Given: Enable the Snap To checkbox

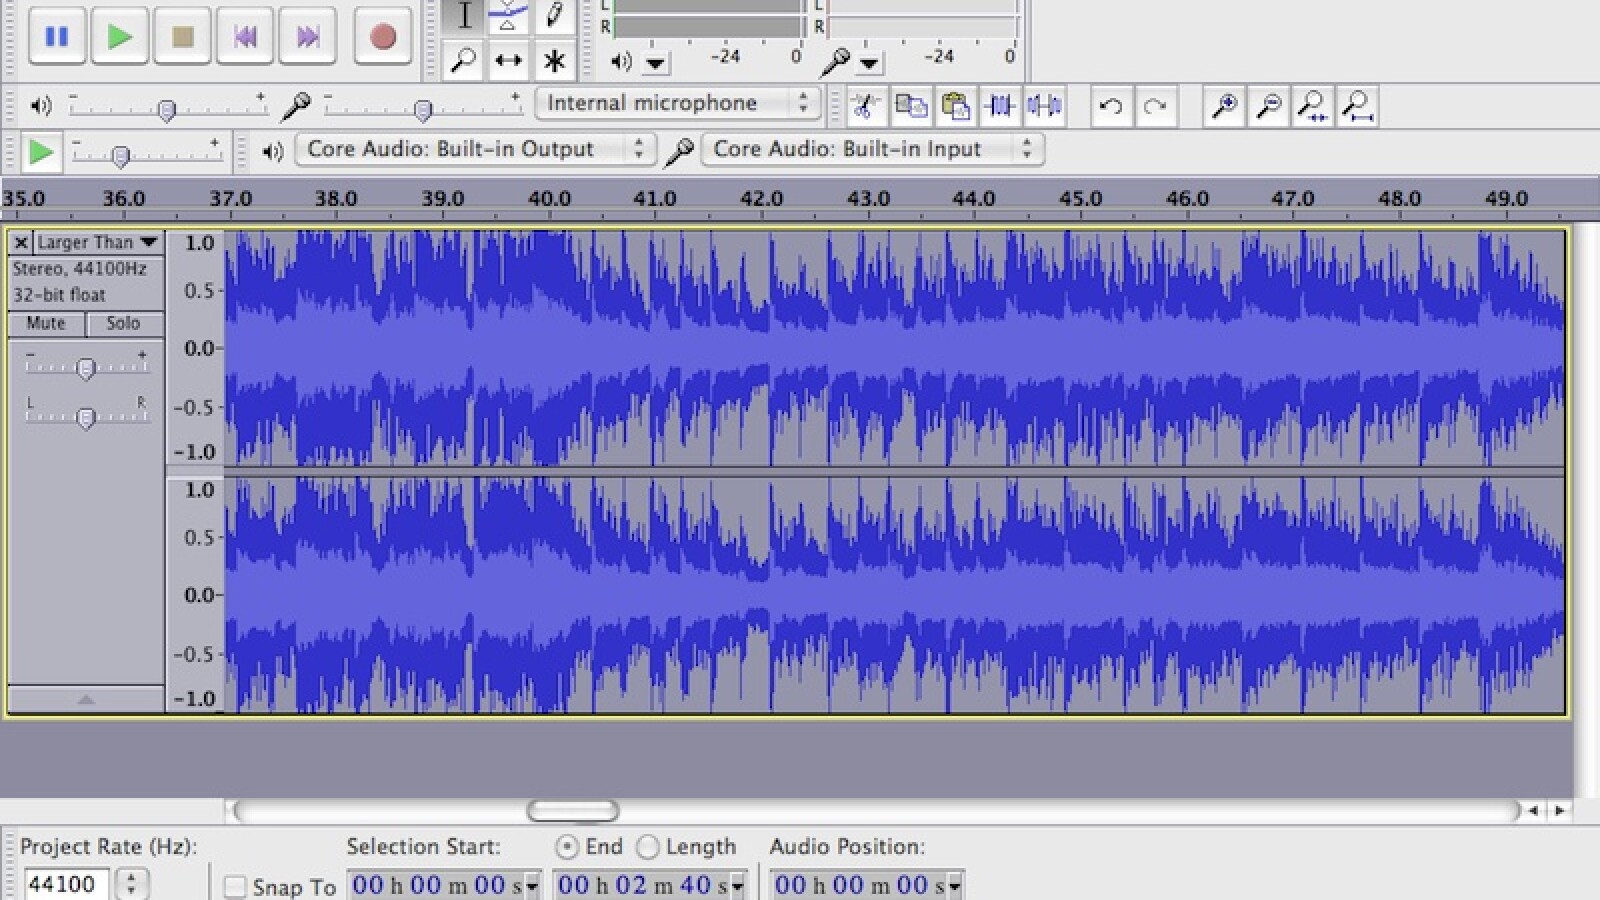Looking at the screenshot, I should pos(235,887).
